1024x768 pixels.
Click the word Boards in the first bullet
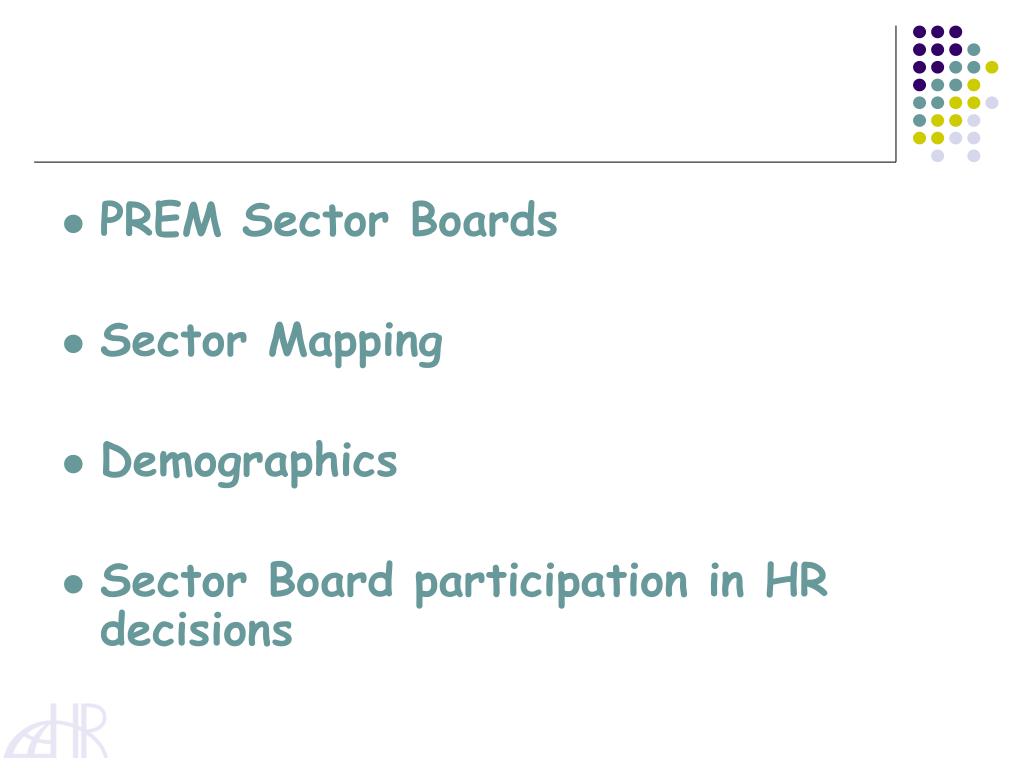coord(484,219)
